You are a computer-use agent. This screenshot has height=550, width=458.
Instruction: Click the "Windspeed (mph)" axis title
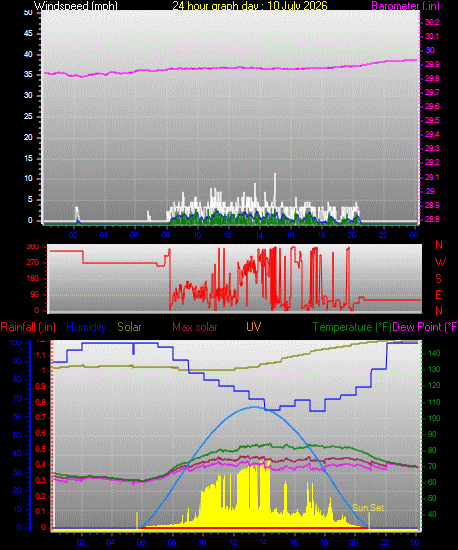pyautogui.click(x=75, y=5)
